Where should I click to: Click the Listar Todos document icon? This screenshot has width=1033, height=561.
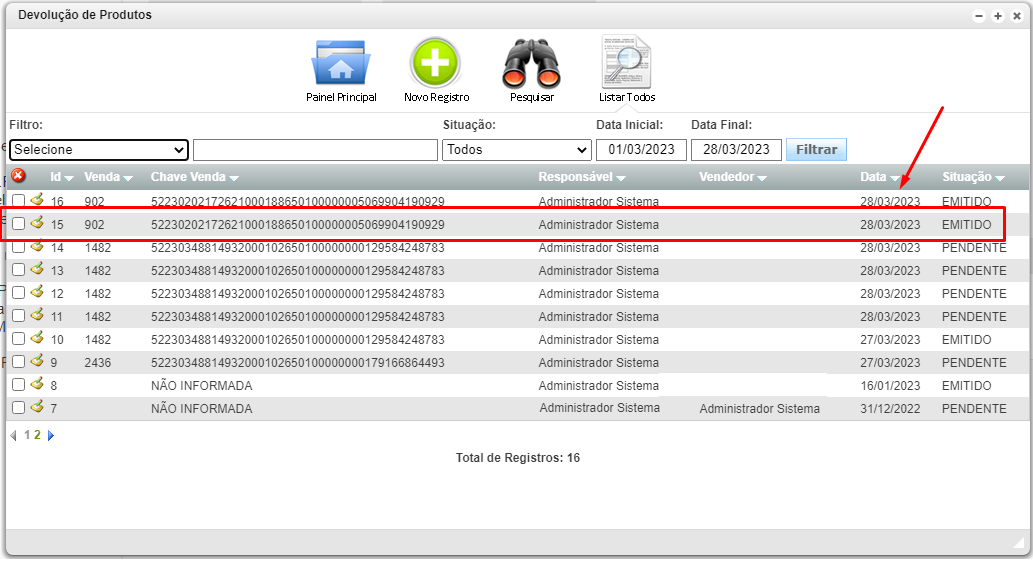[626, 63]
